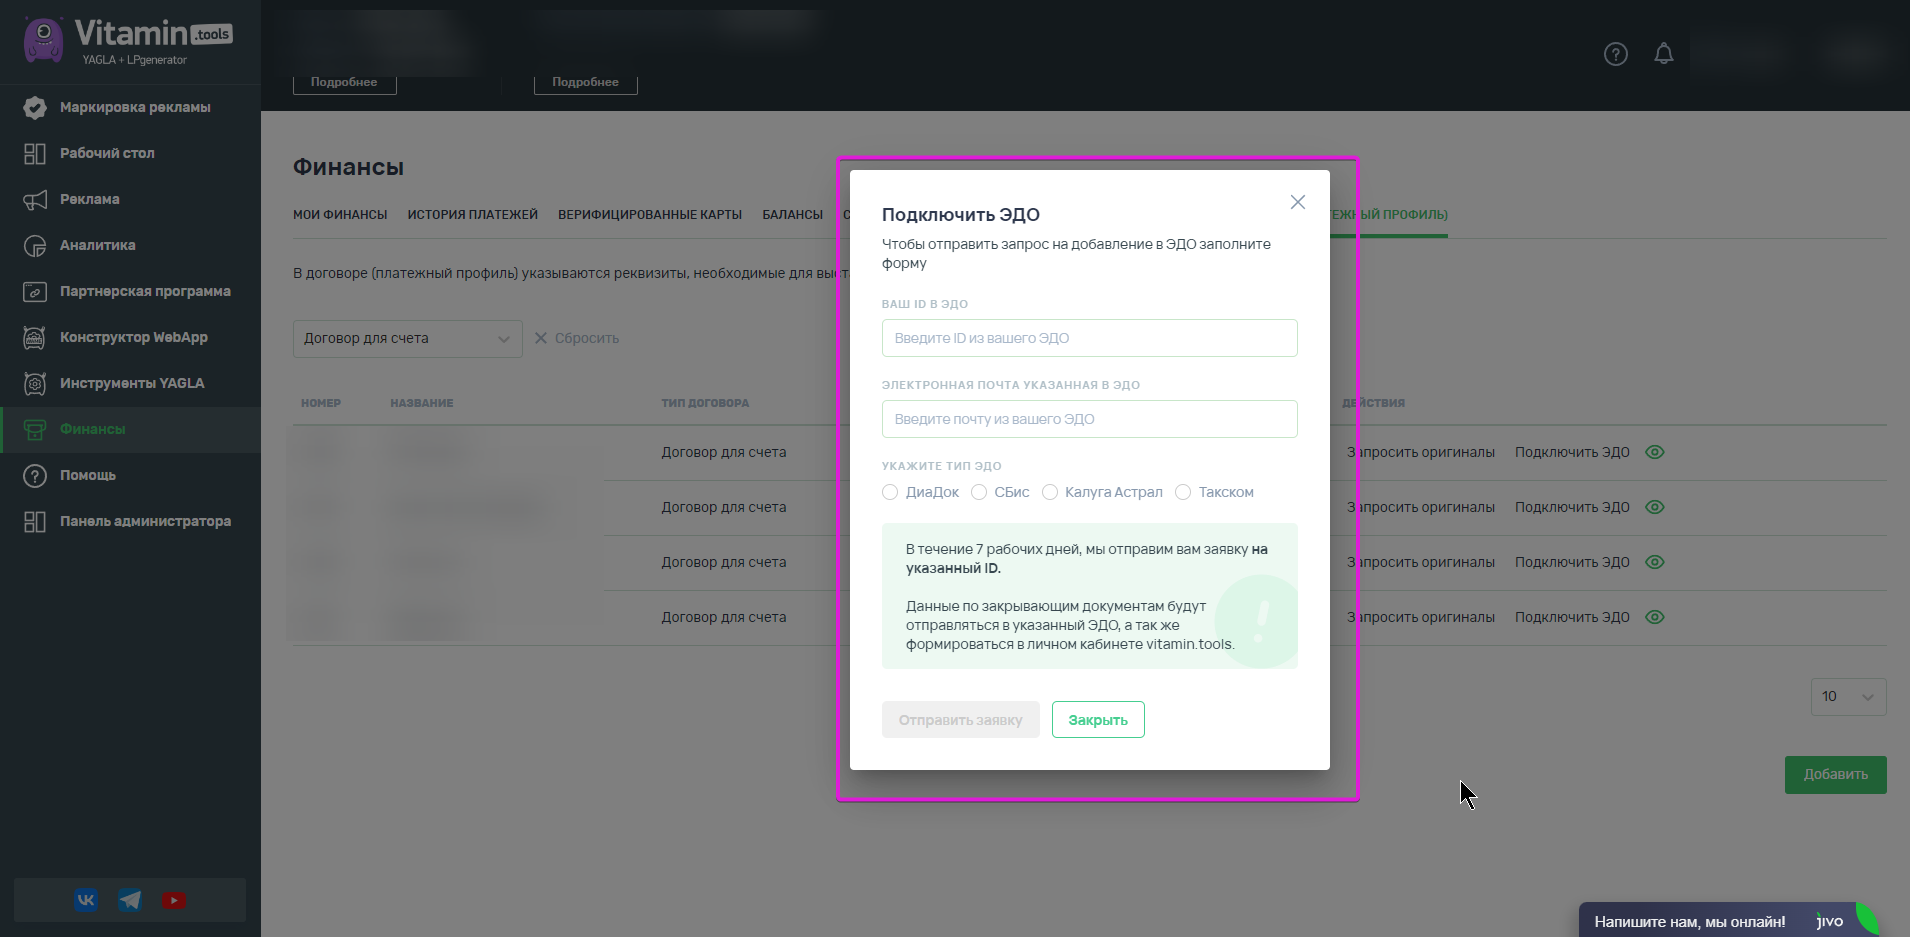Click the left Подробнее button in header

pyautogui.click(x=344, y=83)
